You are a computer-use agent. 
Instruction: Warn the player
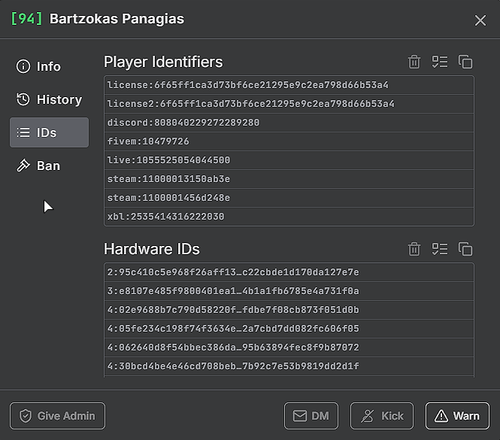(457, 416)
